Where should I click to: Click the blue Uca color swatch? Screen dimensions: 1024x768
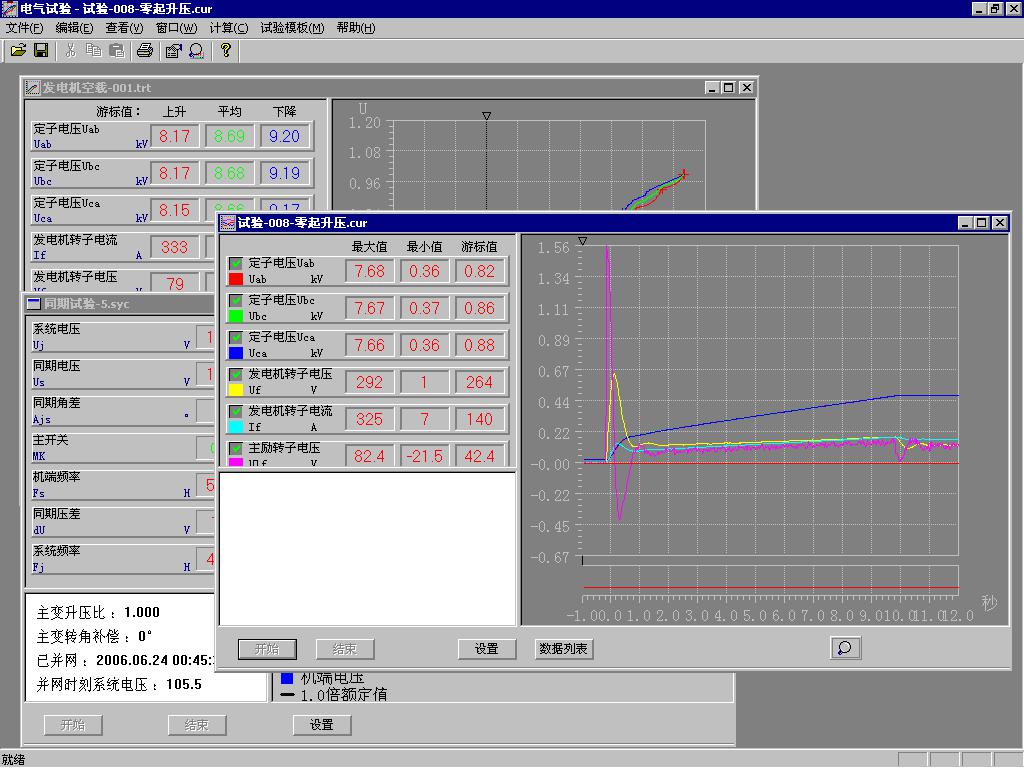point(236,353)
